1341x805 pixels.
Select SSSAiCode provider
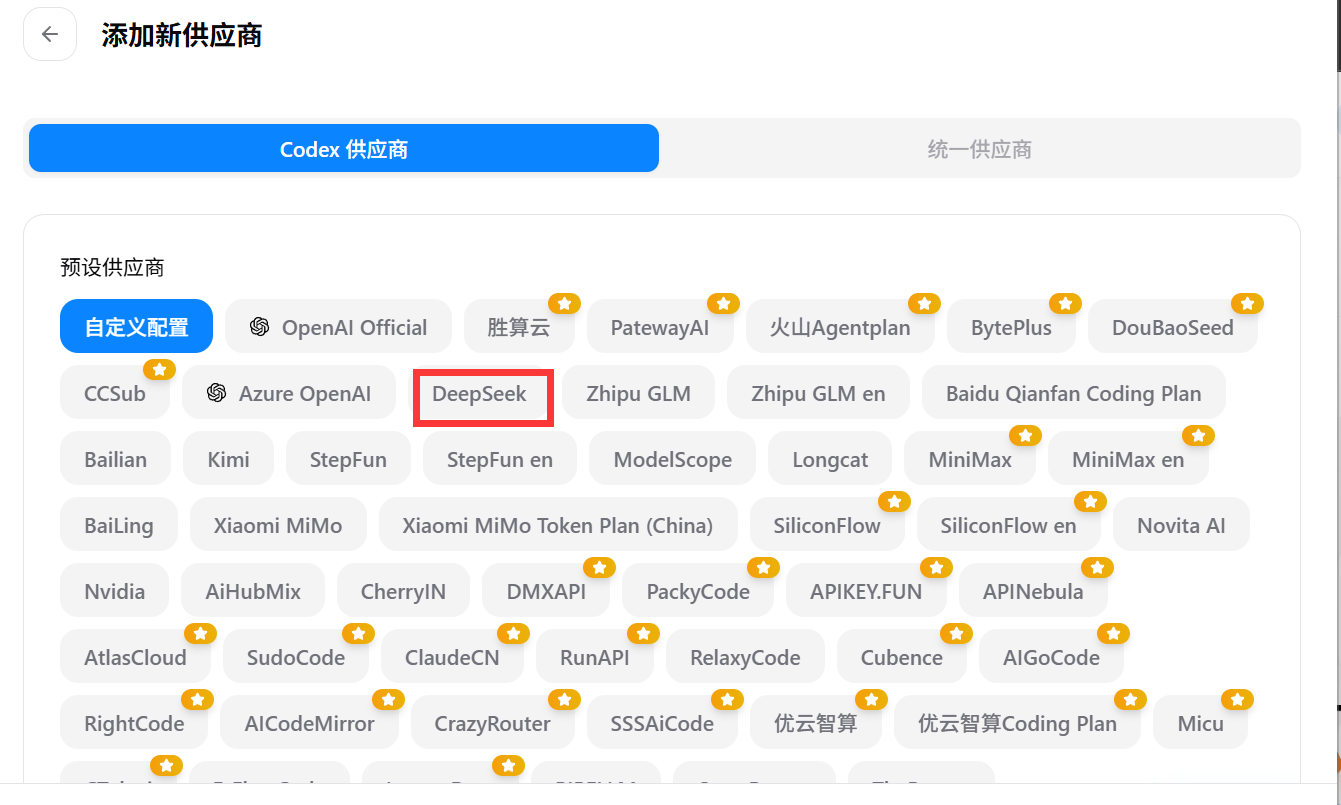click(x=663, y=722)
